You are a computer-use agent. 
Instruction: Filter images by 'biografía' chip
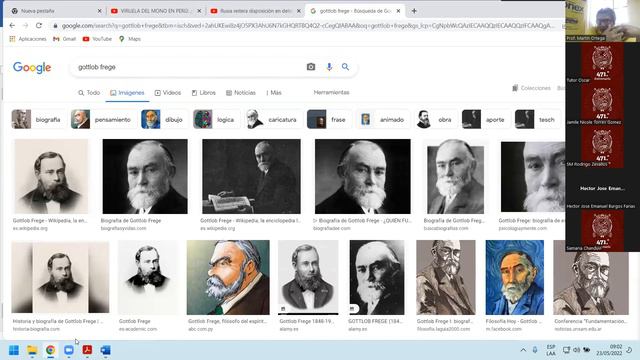tap(37, 120)
